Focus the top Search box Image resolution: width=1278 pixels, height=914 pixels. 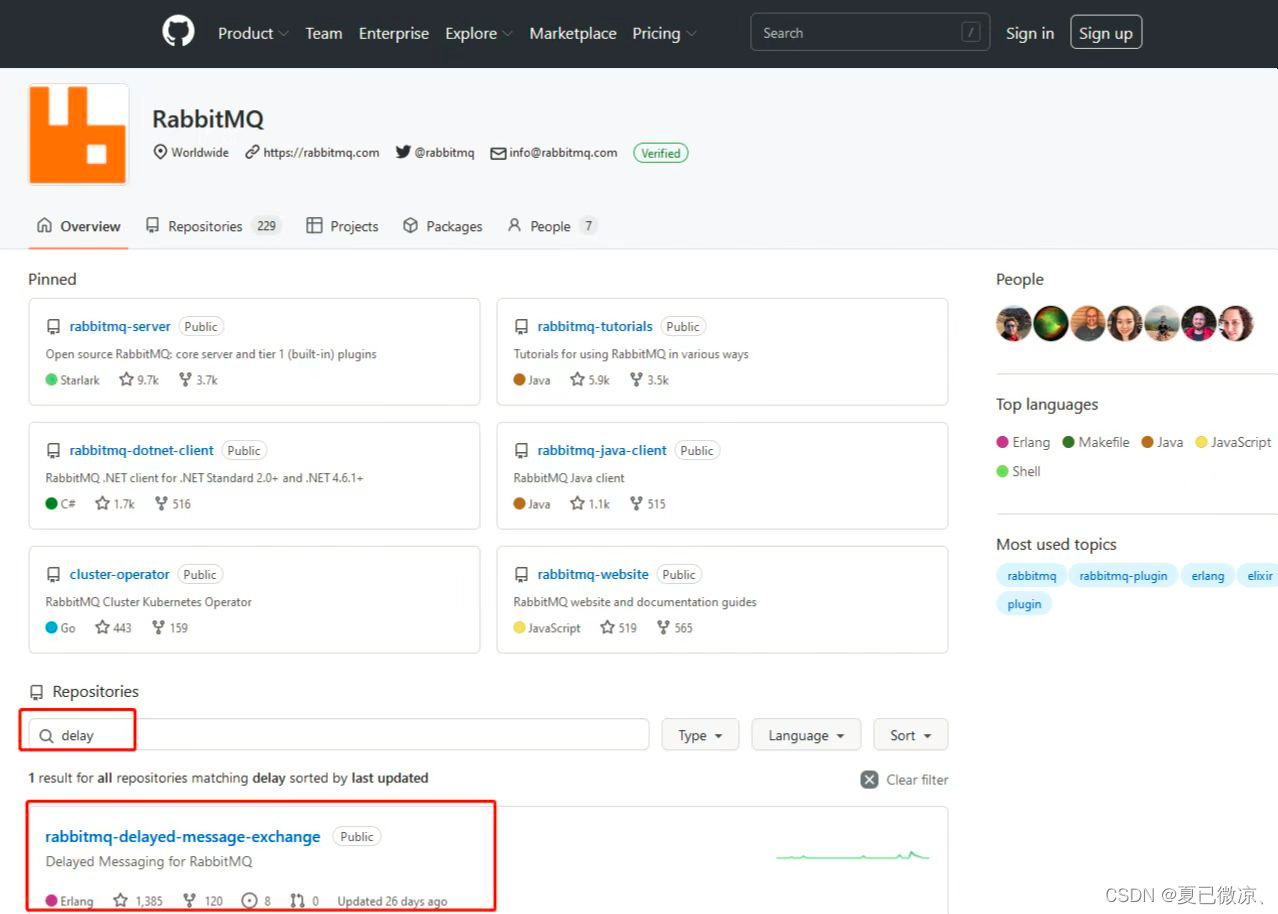point(870,32)
